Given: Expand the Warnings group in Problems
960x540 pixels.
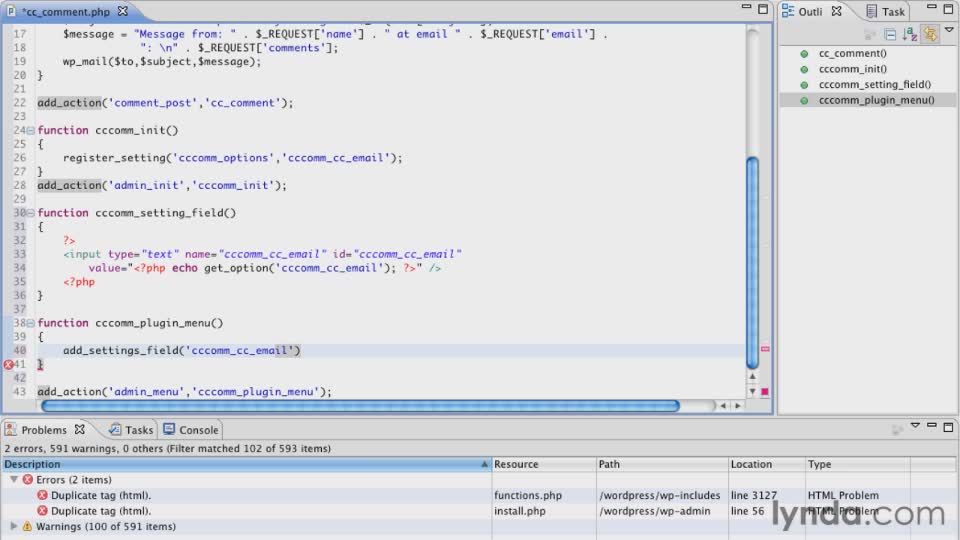Looking at the screenshot, I should point(14,526).
